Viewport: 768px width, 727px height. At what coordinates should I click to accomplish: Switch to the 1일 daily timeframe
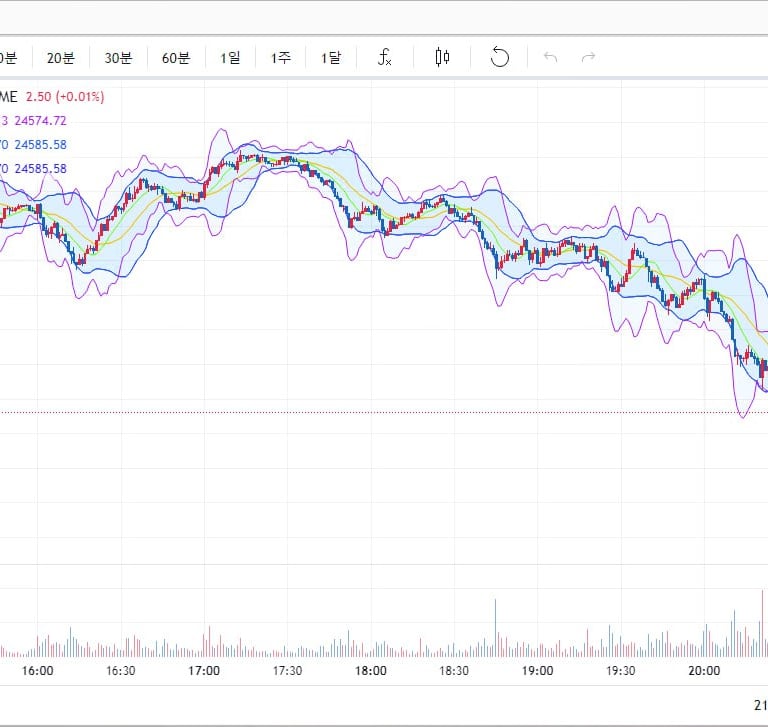230,58
